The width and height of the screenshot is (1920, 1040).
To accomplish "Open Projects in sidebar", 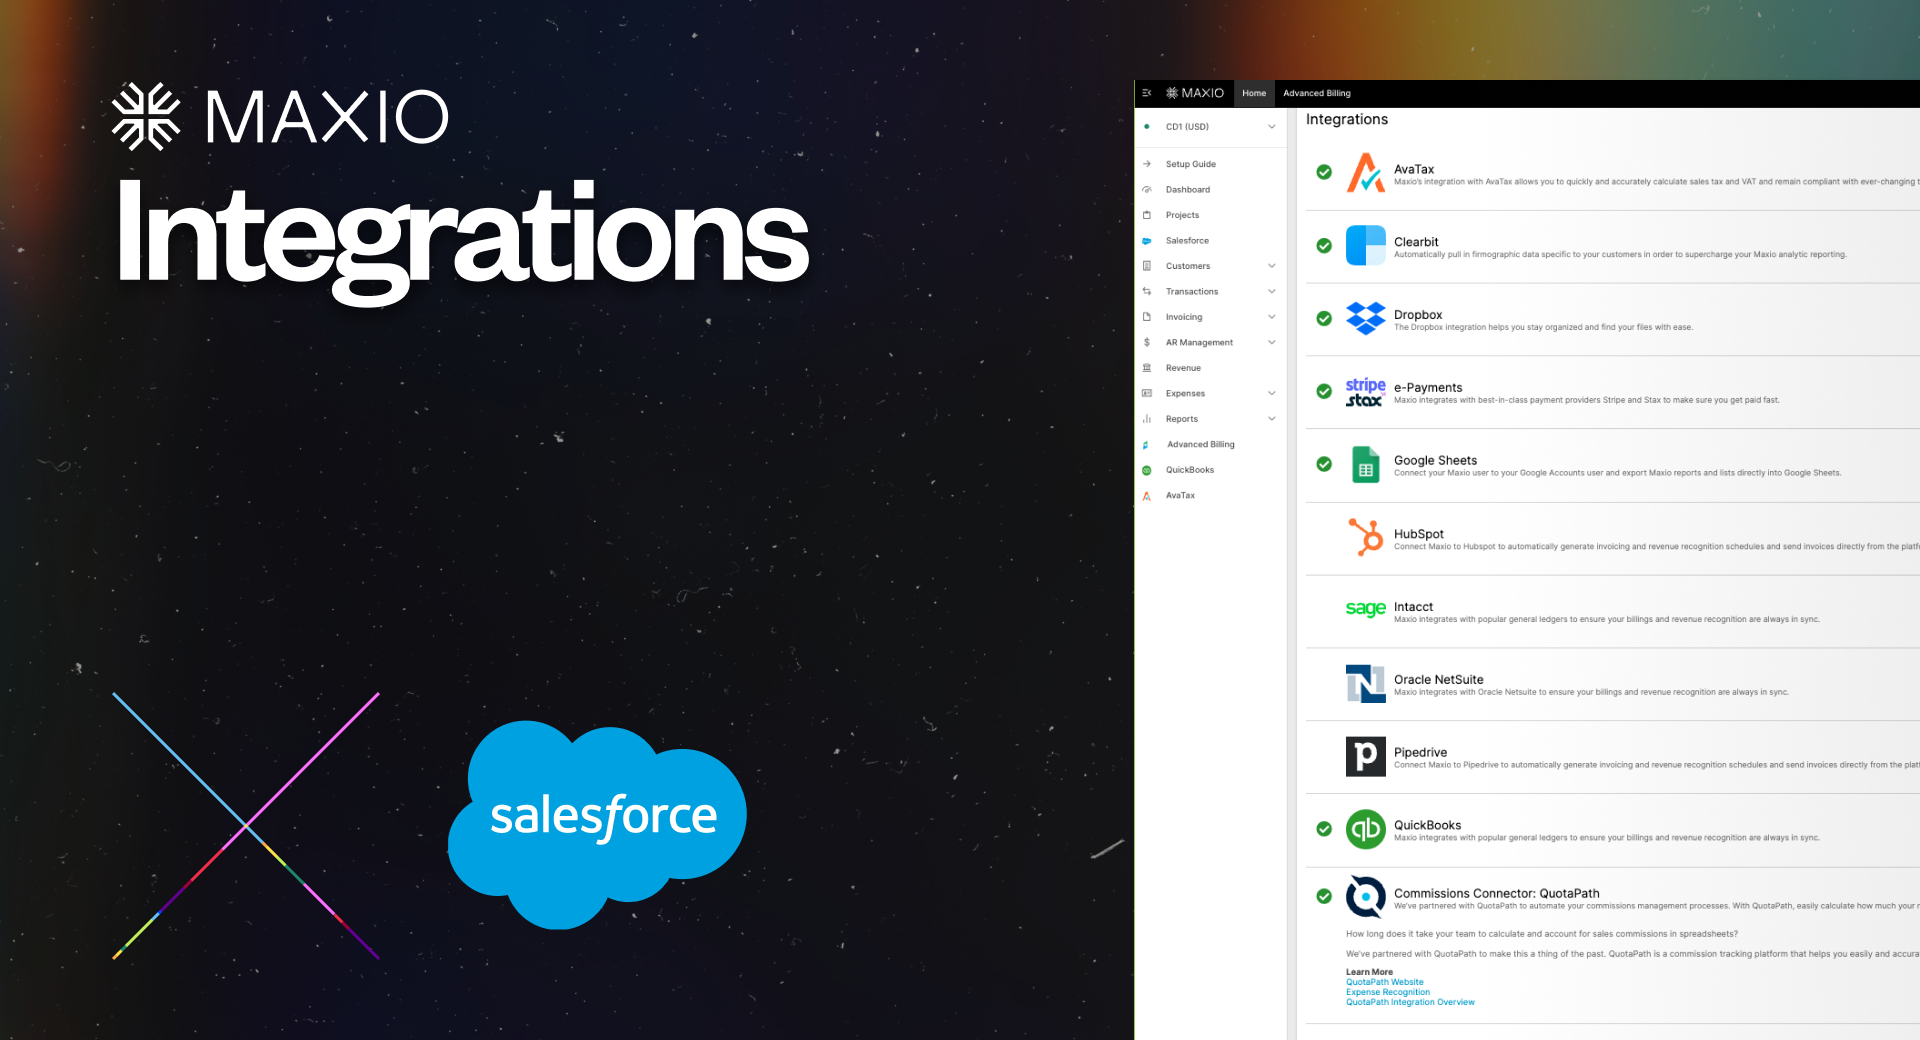I will pos(1182,215).
